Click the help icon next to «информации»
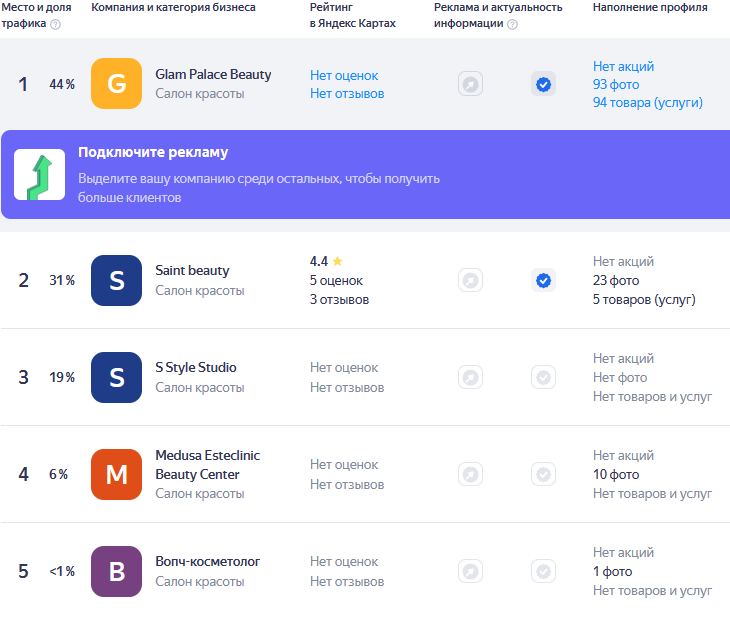This screenshot has width=730, height=620. click(x=512, y=24)
